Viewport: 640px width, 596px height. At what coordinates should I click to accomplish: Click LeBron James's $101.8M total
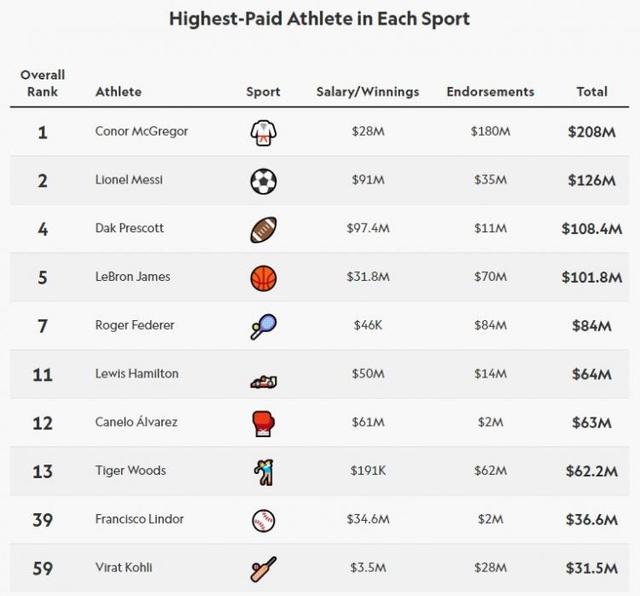click(x=591, y=277)
